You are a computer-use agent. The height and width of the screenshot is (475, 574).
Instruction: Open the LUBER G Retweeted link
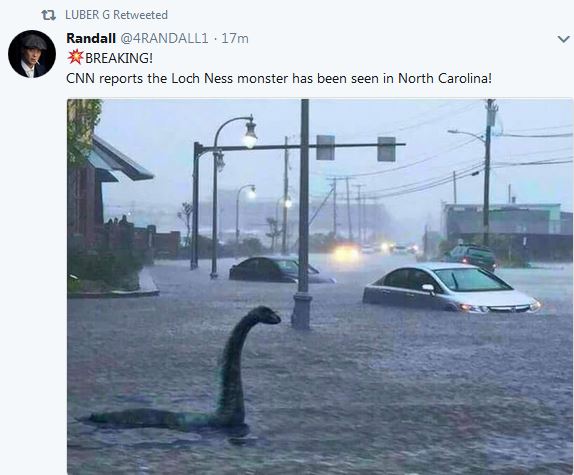point(116,15)
